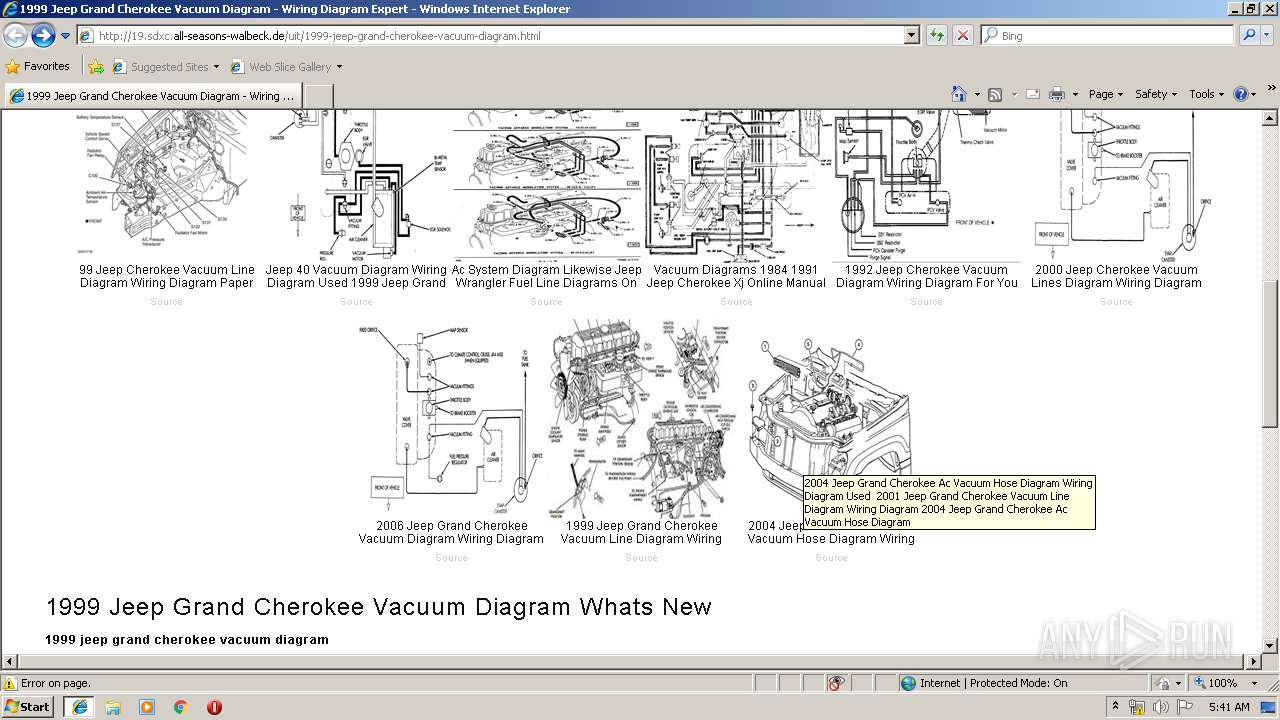This screenshot has width=1280, height=720.
Task: Click Source under 2006 Jeep Grand Cherokee
Action: (451, 558)
